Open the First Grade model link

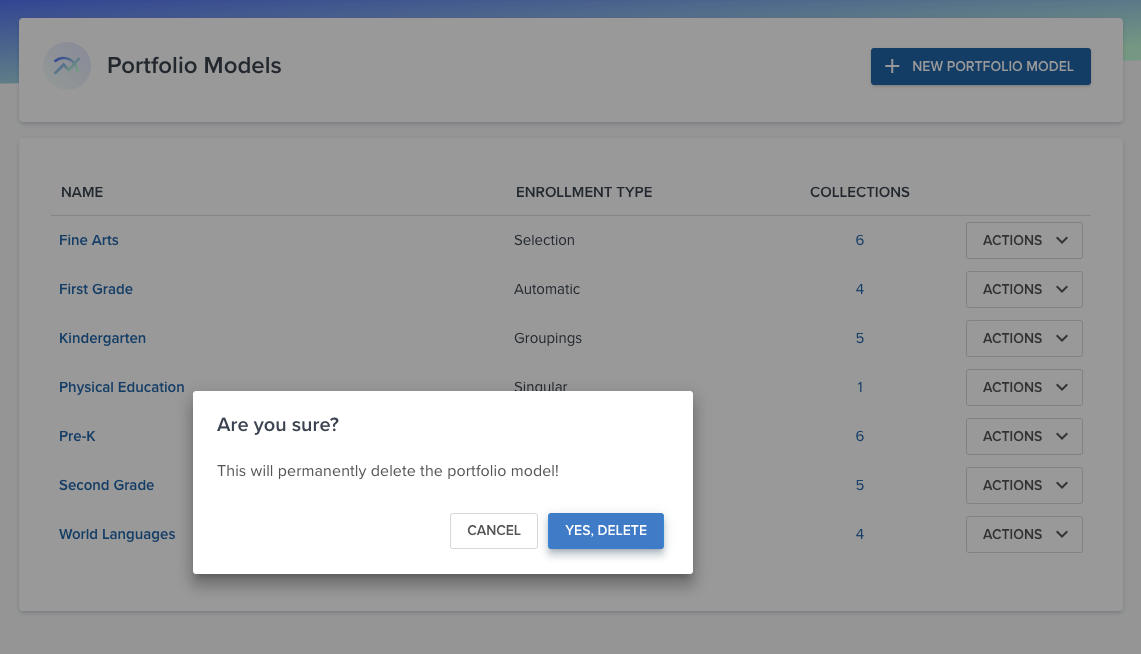click(x=96, y=289)
